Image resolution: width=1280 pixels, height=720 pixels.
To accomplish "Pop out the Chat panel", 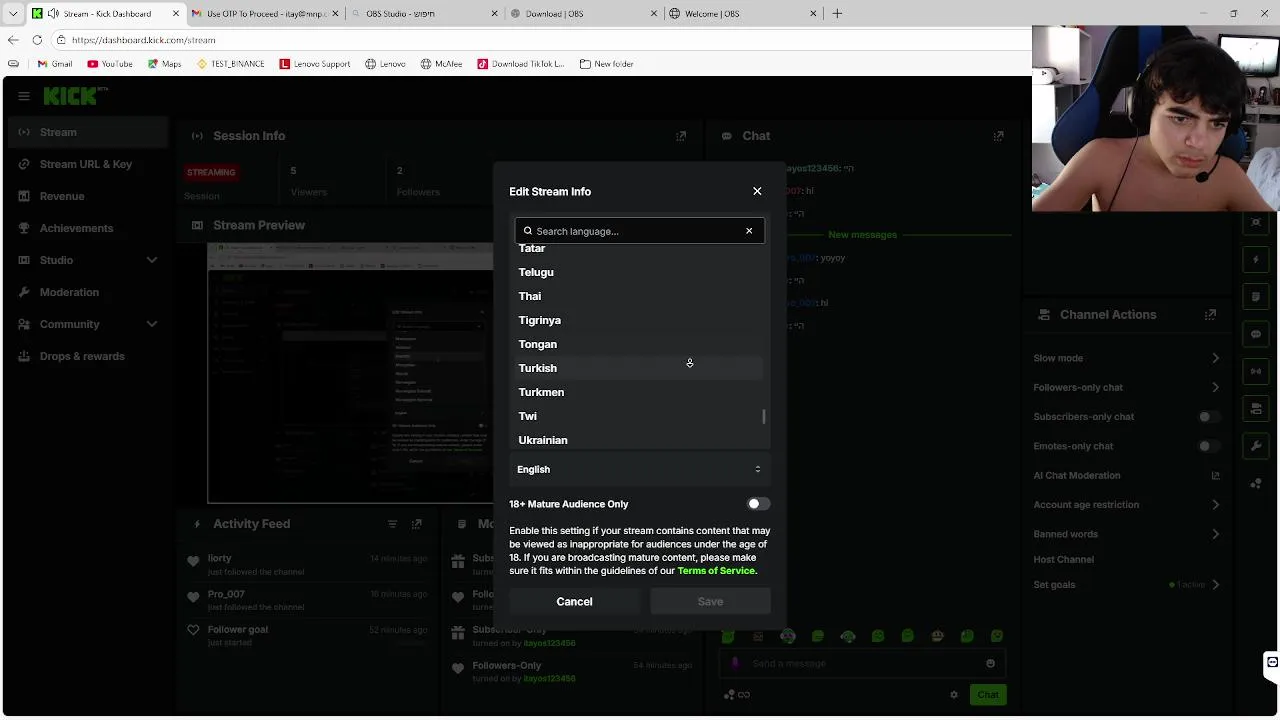I will point(998,136).
